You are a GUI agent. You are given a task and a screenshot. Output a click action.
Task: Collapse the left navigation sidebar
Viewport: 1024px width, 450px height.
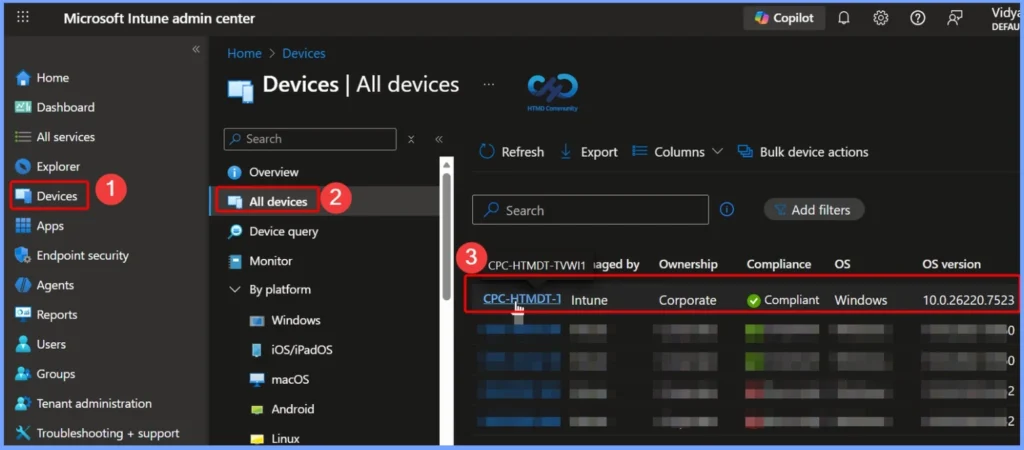196,50
